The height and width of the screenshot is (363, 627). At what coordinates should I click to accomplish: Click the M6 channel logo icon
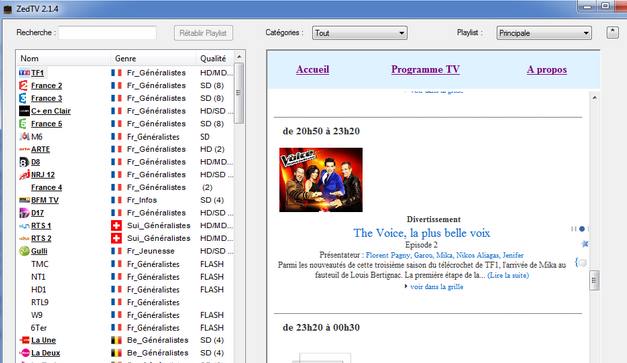click(24, 137)
